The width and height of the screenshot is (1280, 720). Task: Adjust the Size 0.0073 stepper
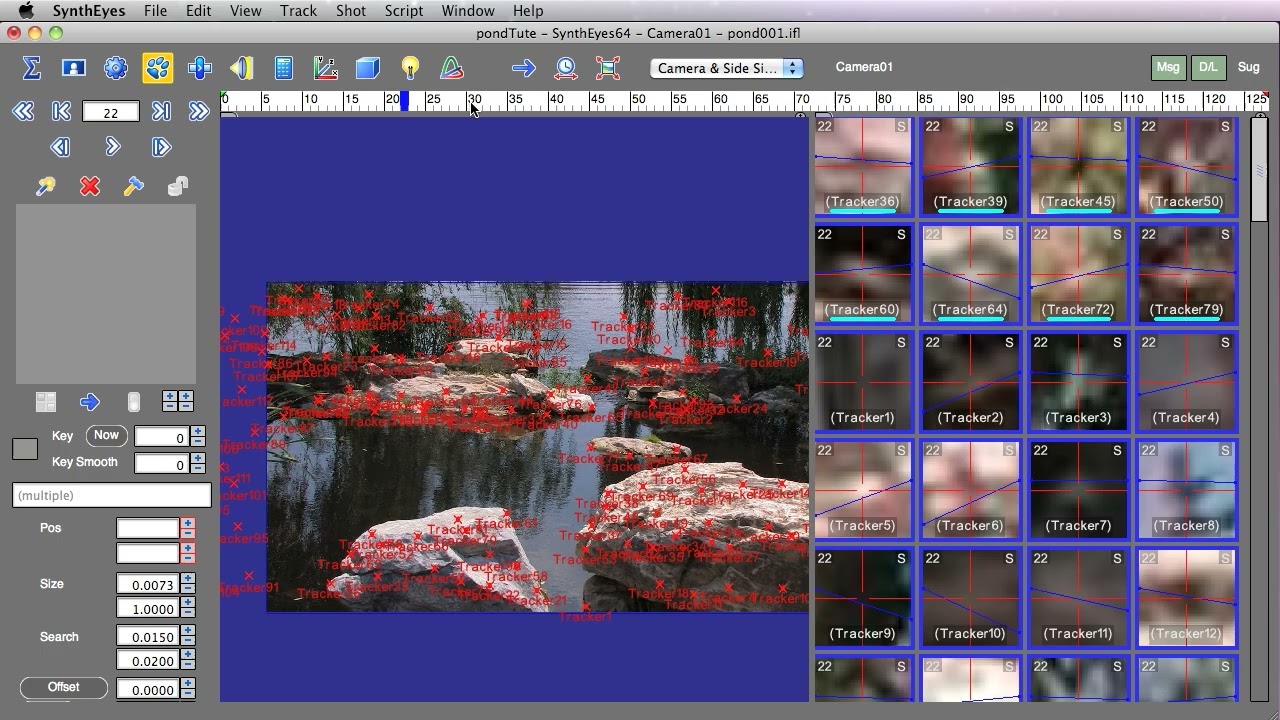coord(188,585)
